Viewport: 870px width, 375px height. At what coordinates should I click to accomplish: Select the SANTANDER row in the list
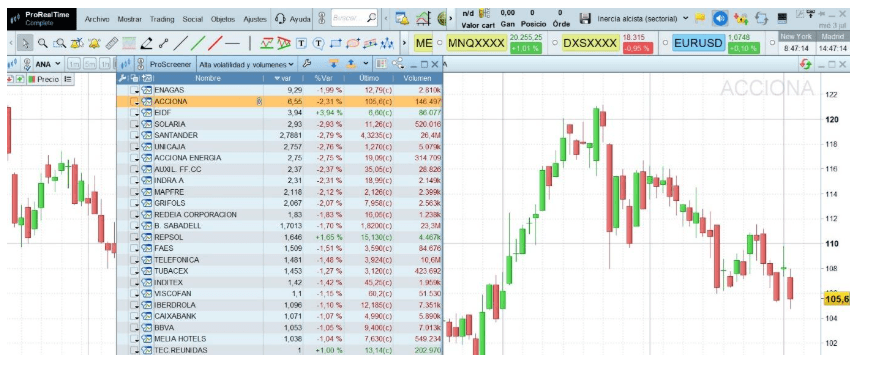[280, 135]
